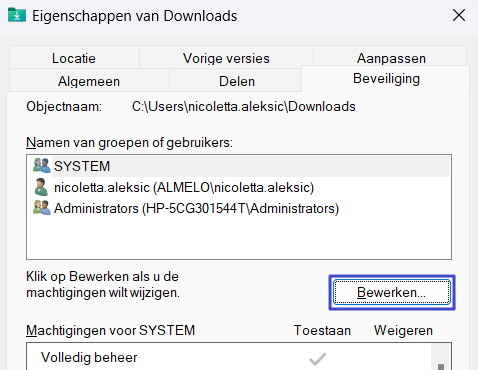Click the Objectnaam path text
The width and height of the screenshot is (478, 370).
(244, 107)
